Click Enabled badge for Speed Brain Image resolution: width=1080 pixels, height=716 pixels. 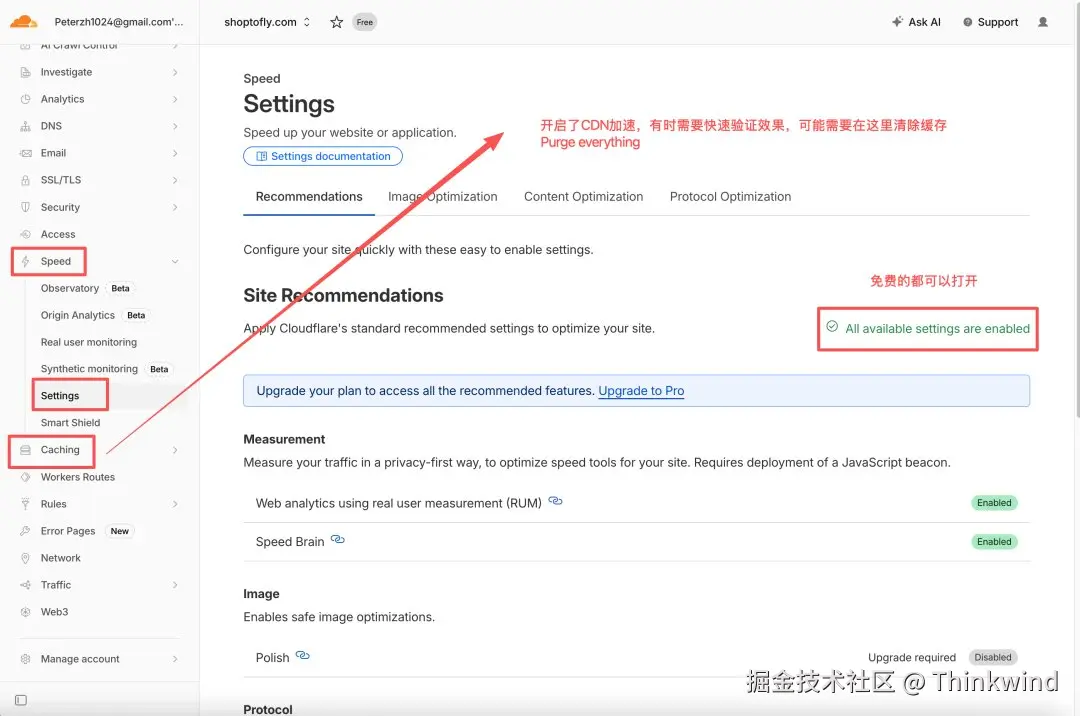994,542
